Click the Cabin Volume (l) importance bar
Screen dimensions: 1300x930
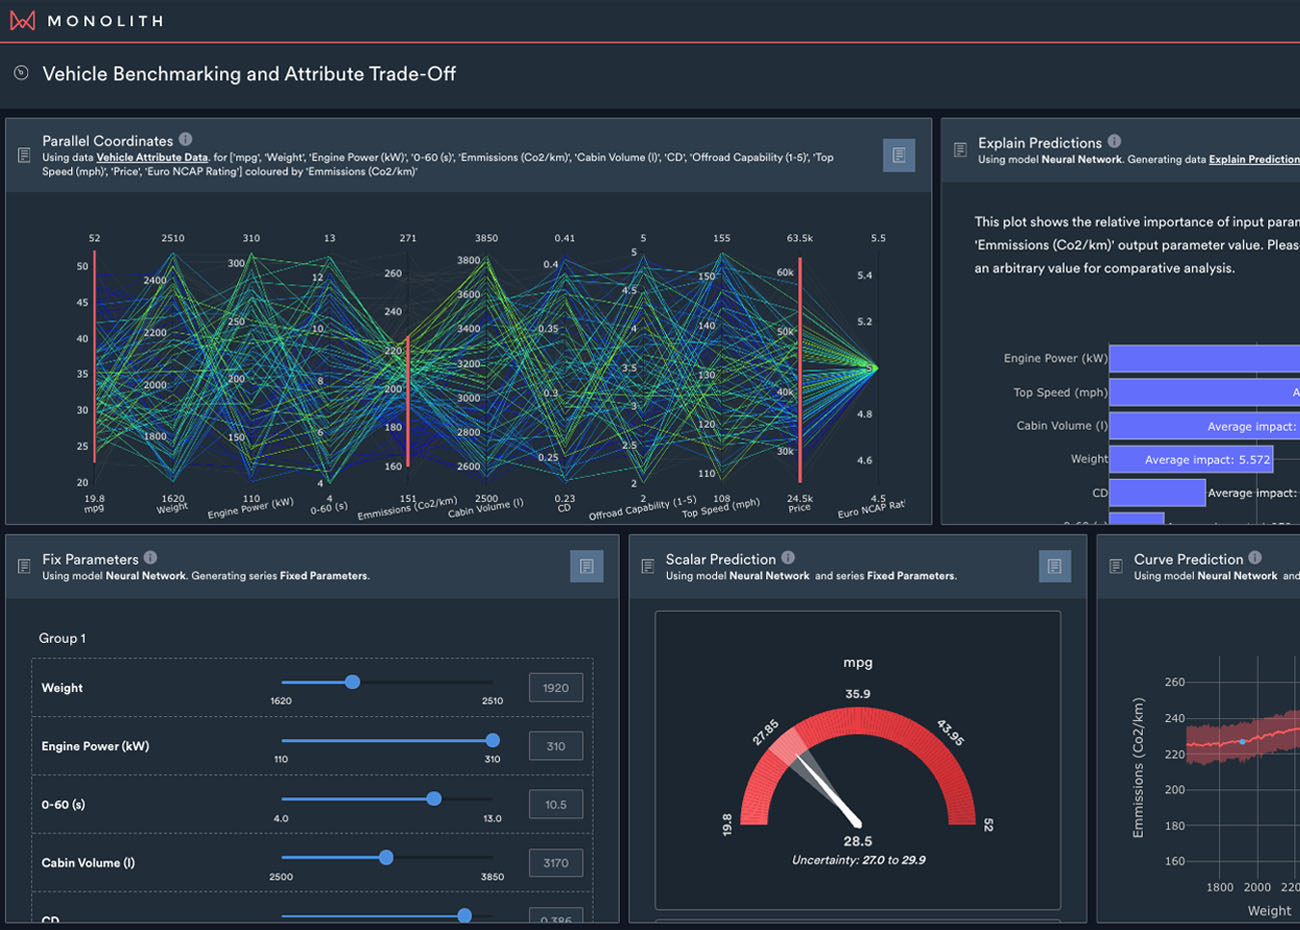pos(1204,426)
